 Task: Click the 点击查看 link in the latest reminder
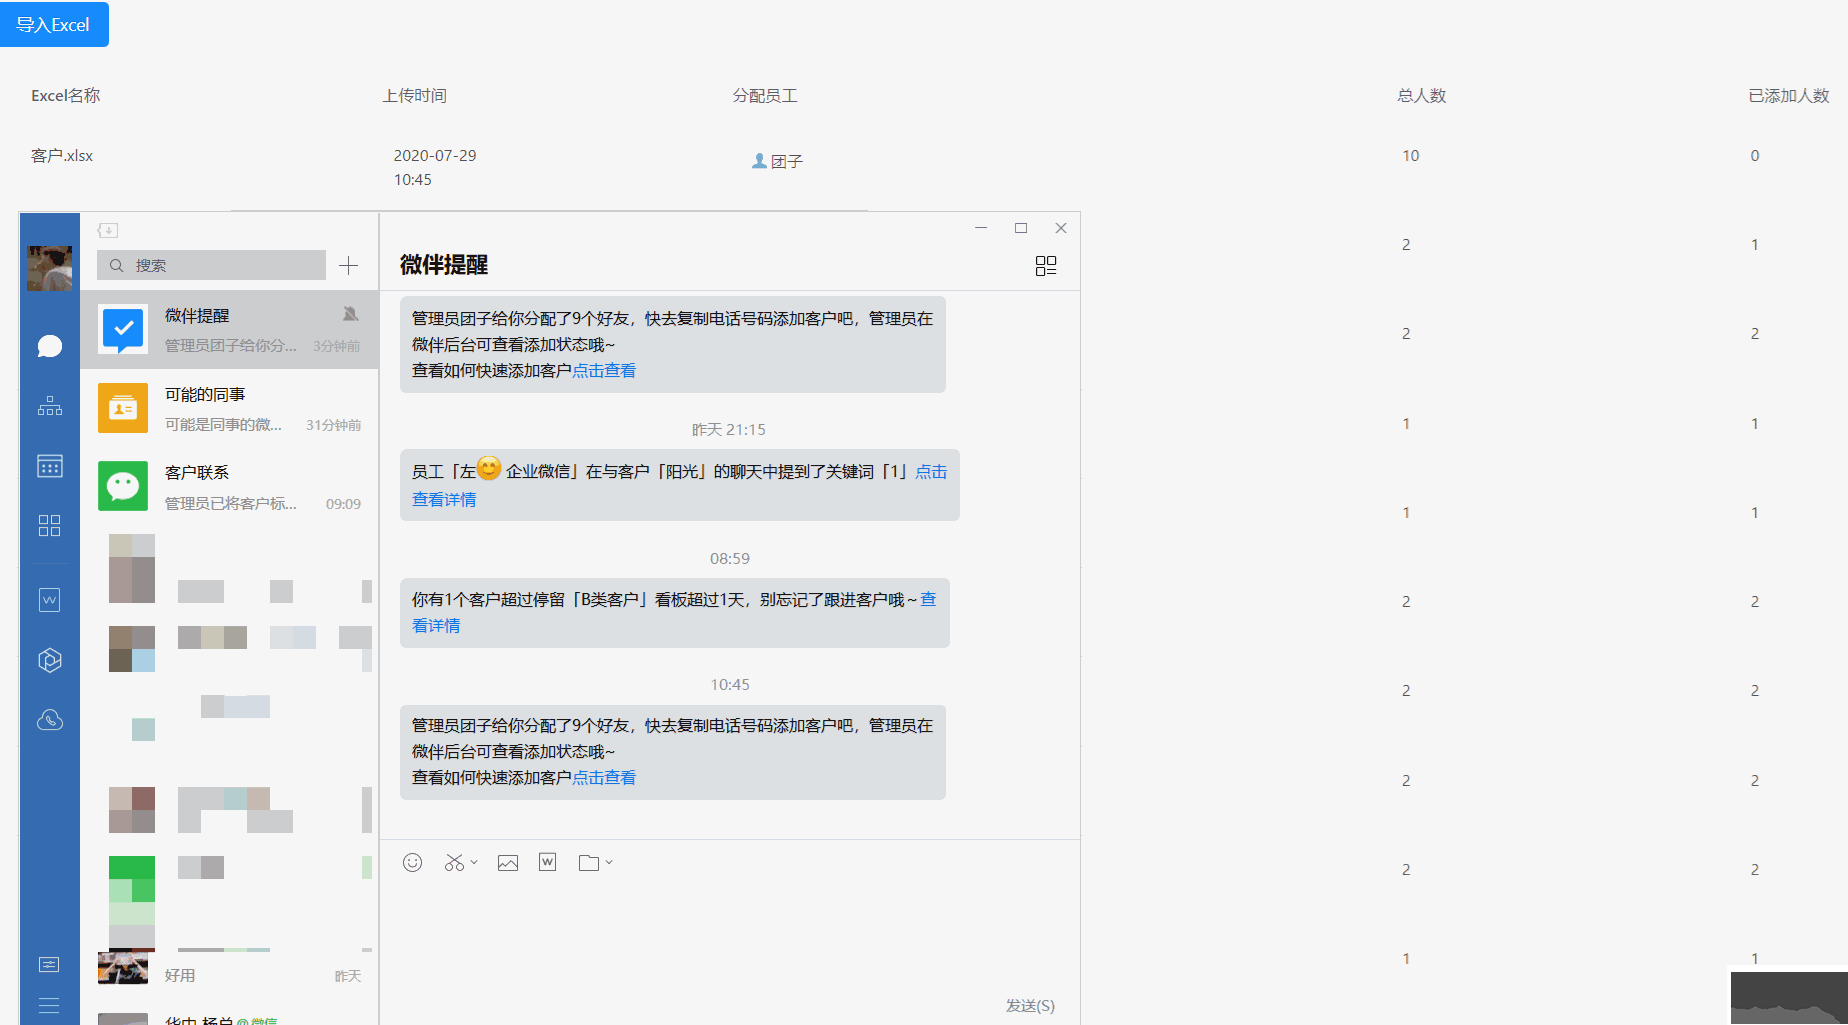[x=604, y=777]
